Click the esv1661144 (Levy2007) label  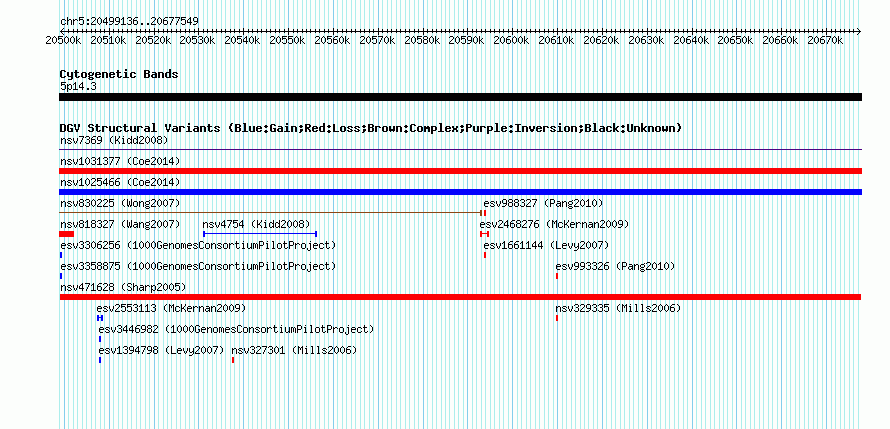(x=546, y=245)
